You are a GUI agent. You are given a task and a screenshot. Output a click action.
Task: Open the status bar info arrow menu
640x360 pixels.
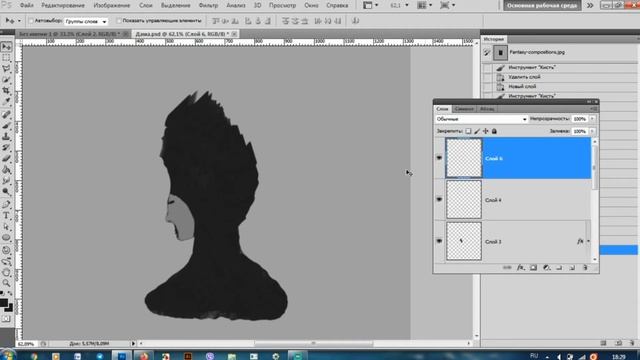tap(133, 344)
